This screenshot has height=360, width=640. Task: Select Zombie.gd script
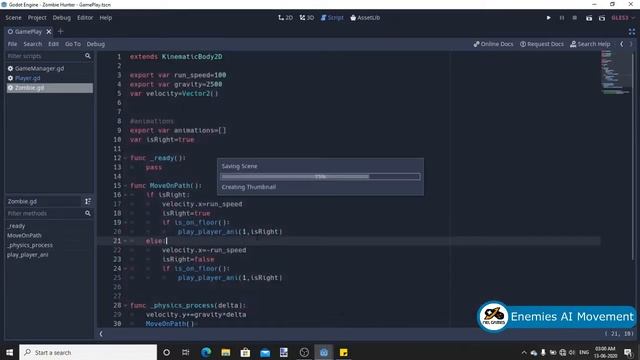[x=49, y=88]
